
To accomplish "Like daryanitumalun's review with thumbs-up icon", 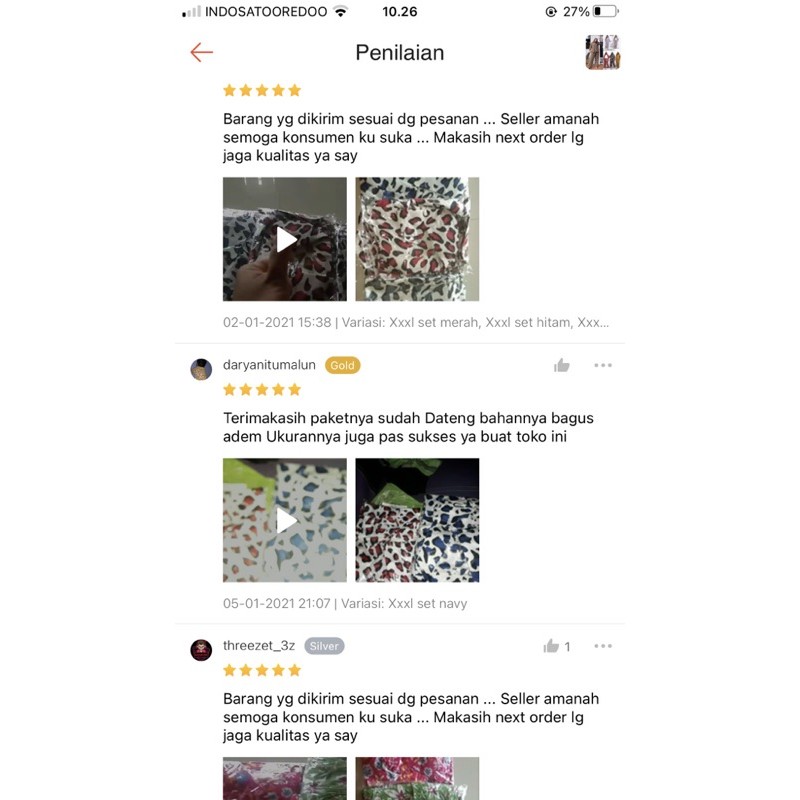I will pyautogui.click(x=561, y=365).
